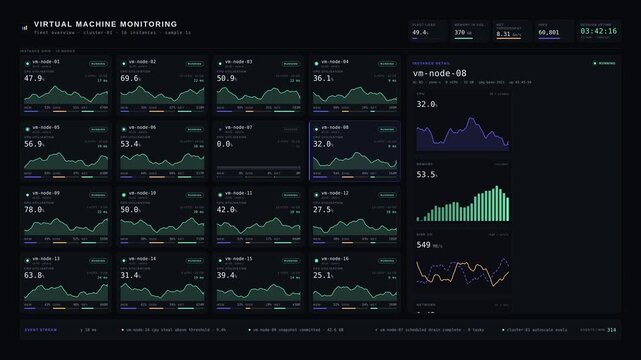Click the 549 MB/s disk IO reading
The width and height of the screenshot is (641, 360).
(429, 245)
